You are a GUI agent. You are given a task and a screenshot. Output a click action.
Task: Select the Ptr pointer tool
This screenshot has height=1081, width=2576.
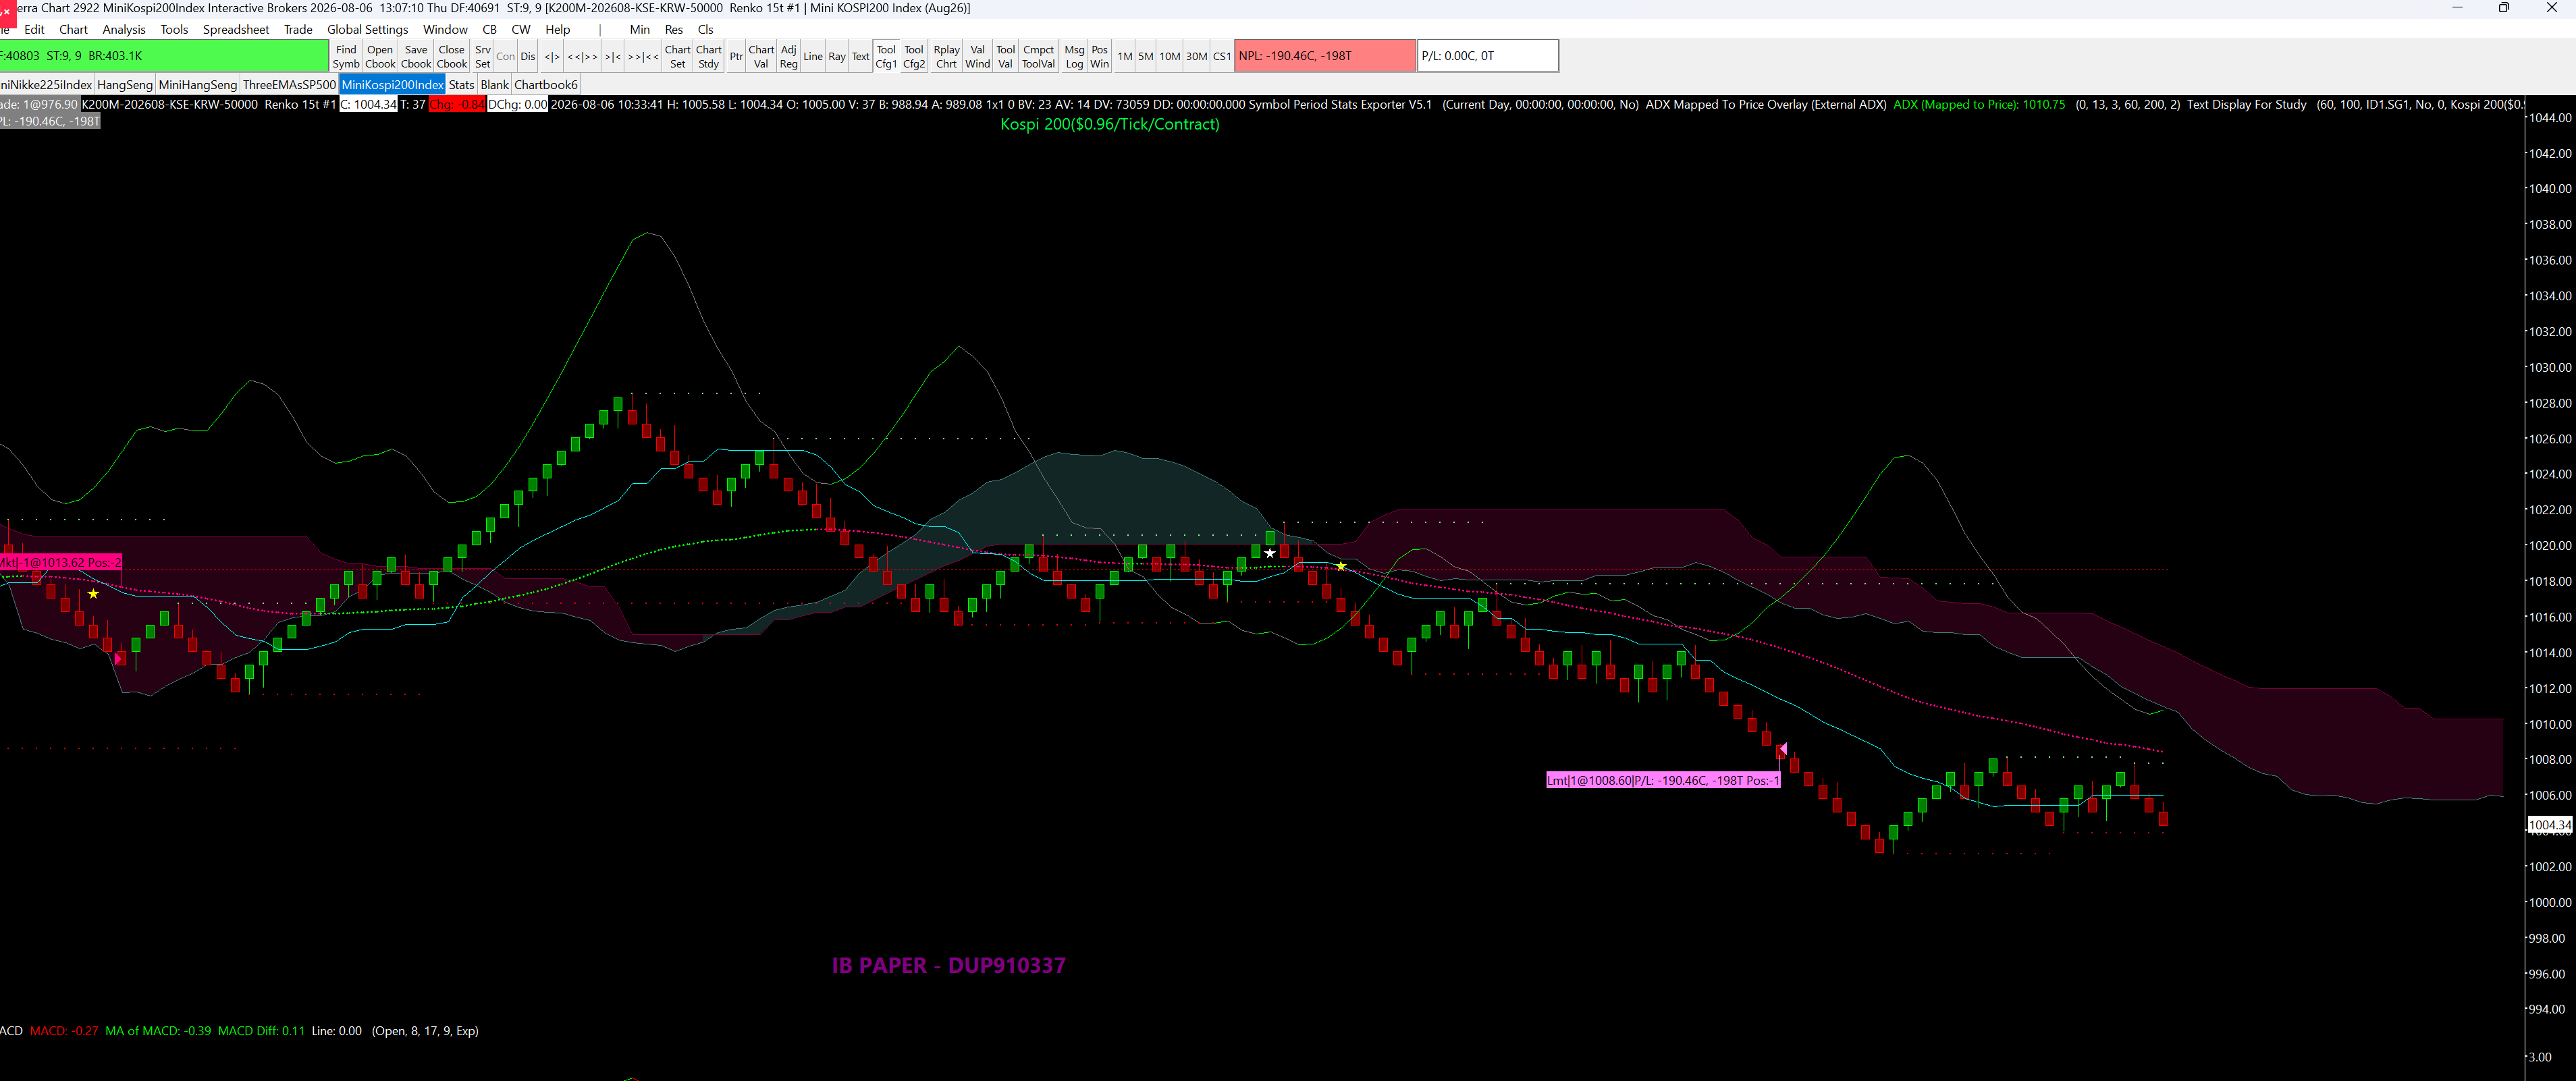click(x=736, y=56)
